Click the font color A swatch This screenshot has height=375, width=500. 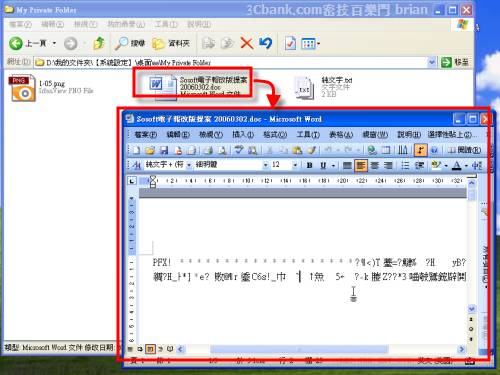tap(457, 165)
